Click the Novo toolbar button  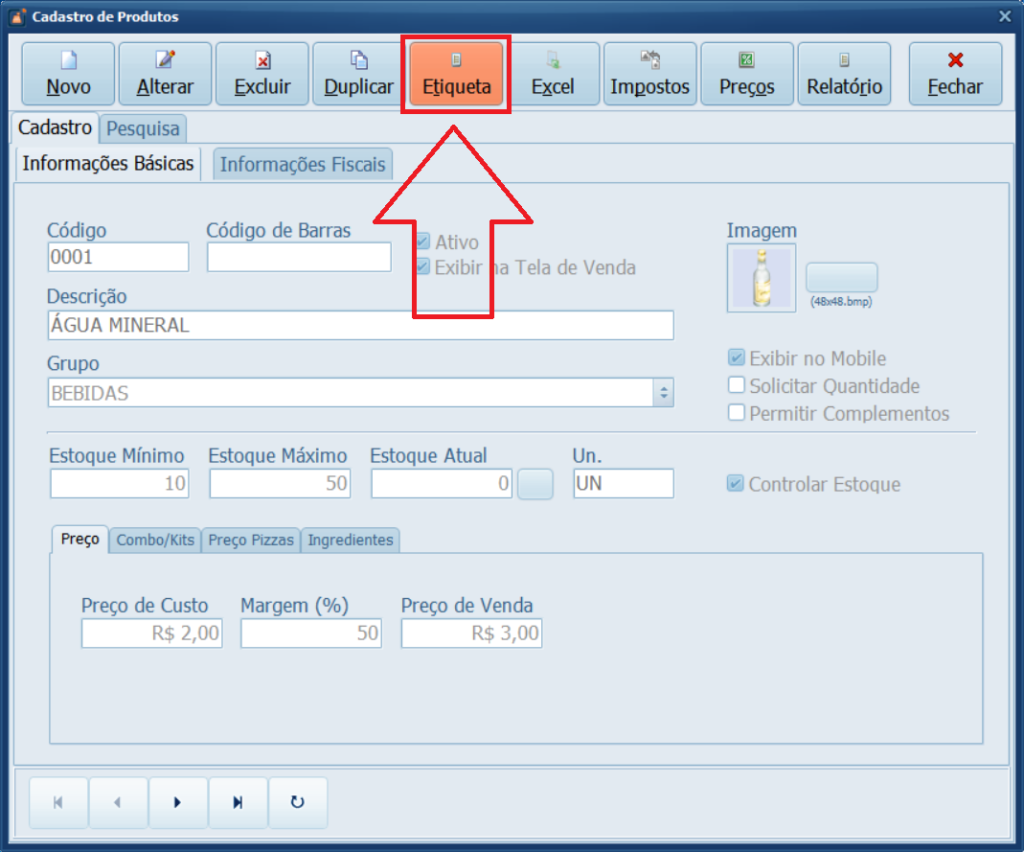67,74
